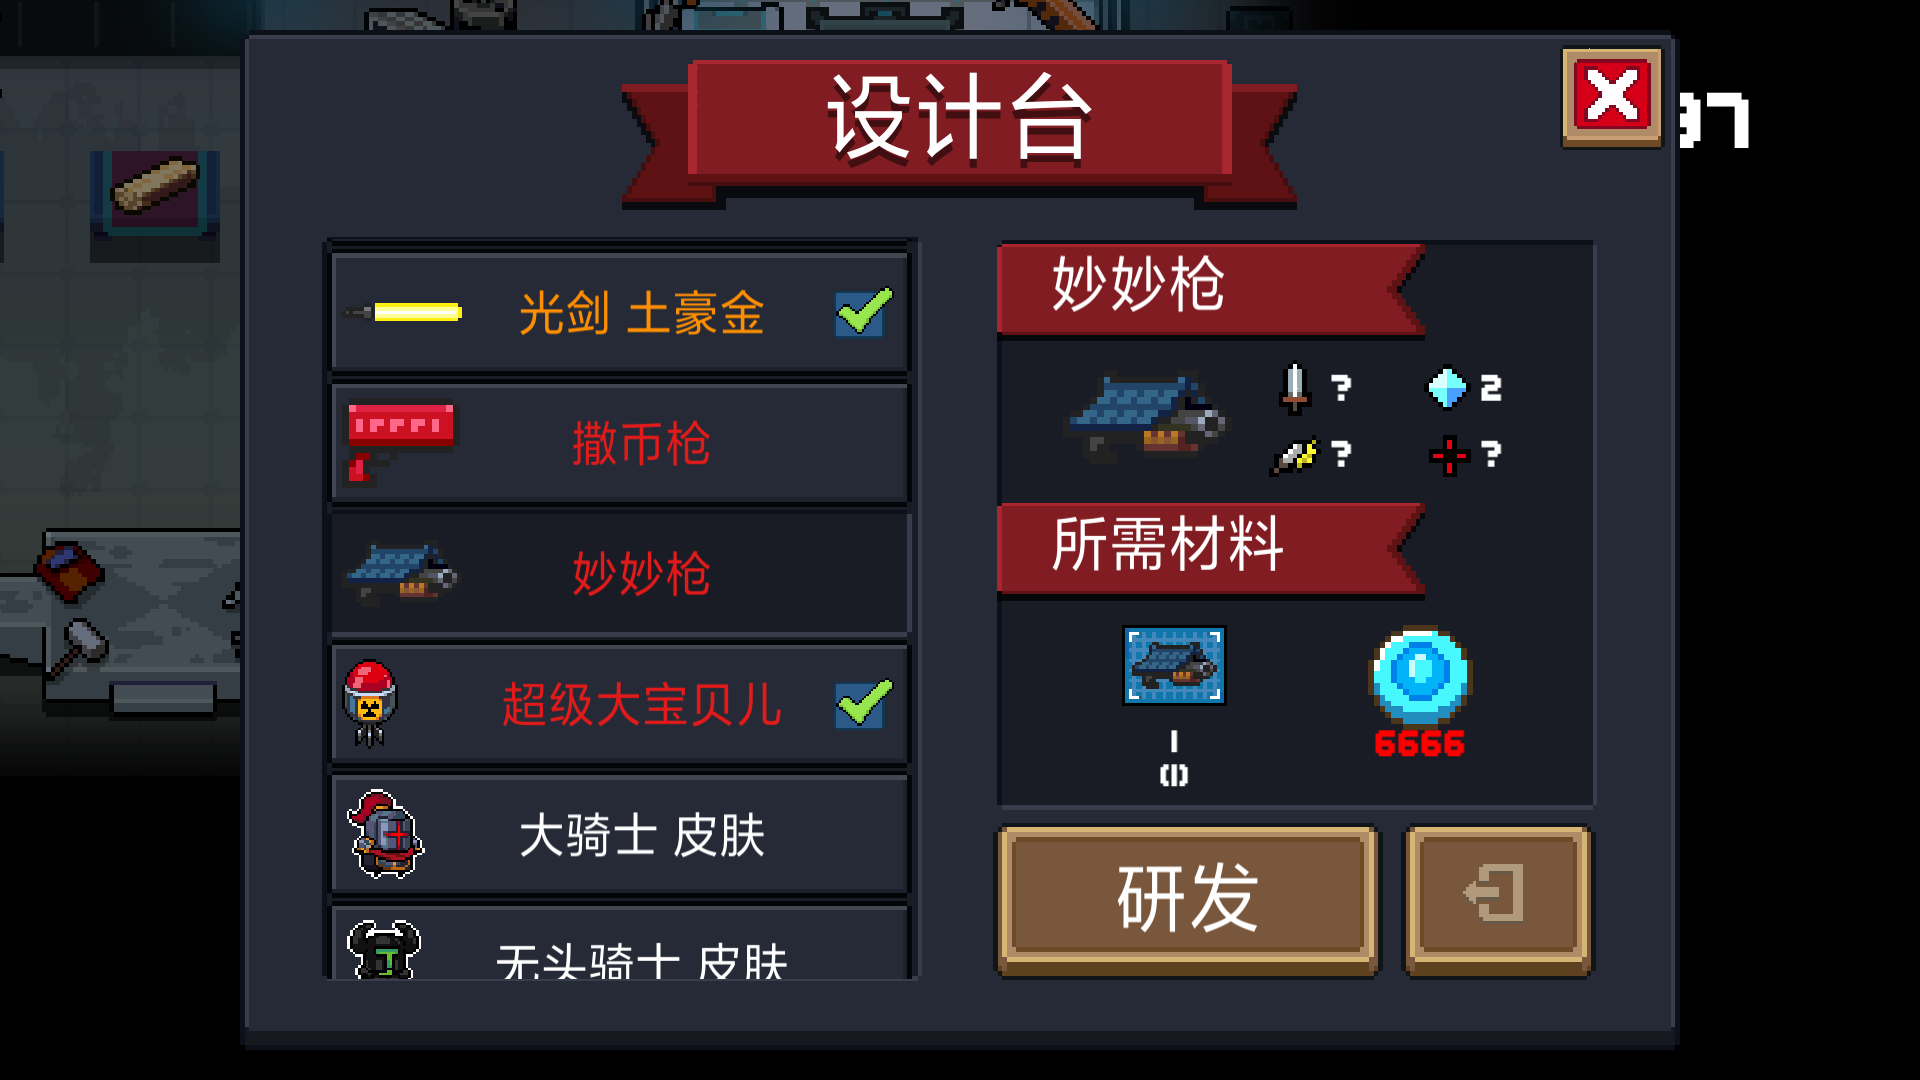The image size is (1920, 1080).
Task: Click the yellow feather crit stat icon
Action: click(x=1295, y=456)
